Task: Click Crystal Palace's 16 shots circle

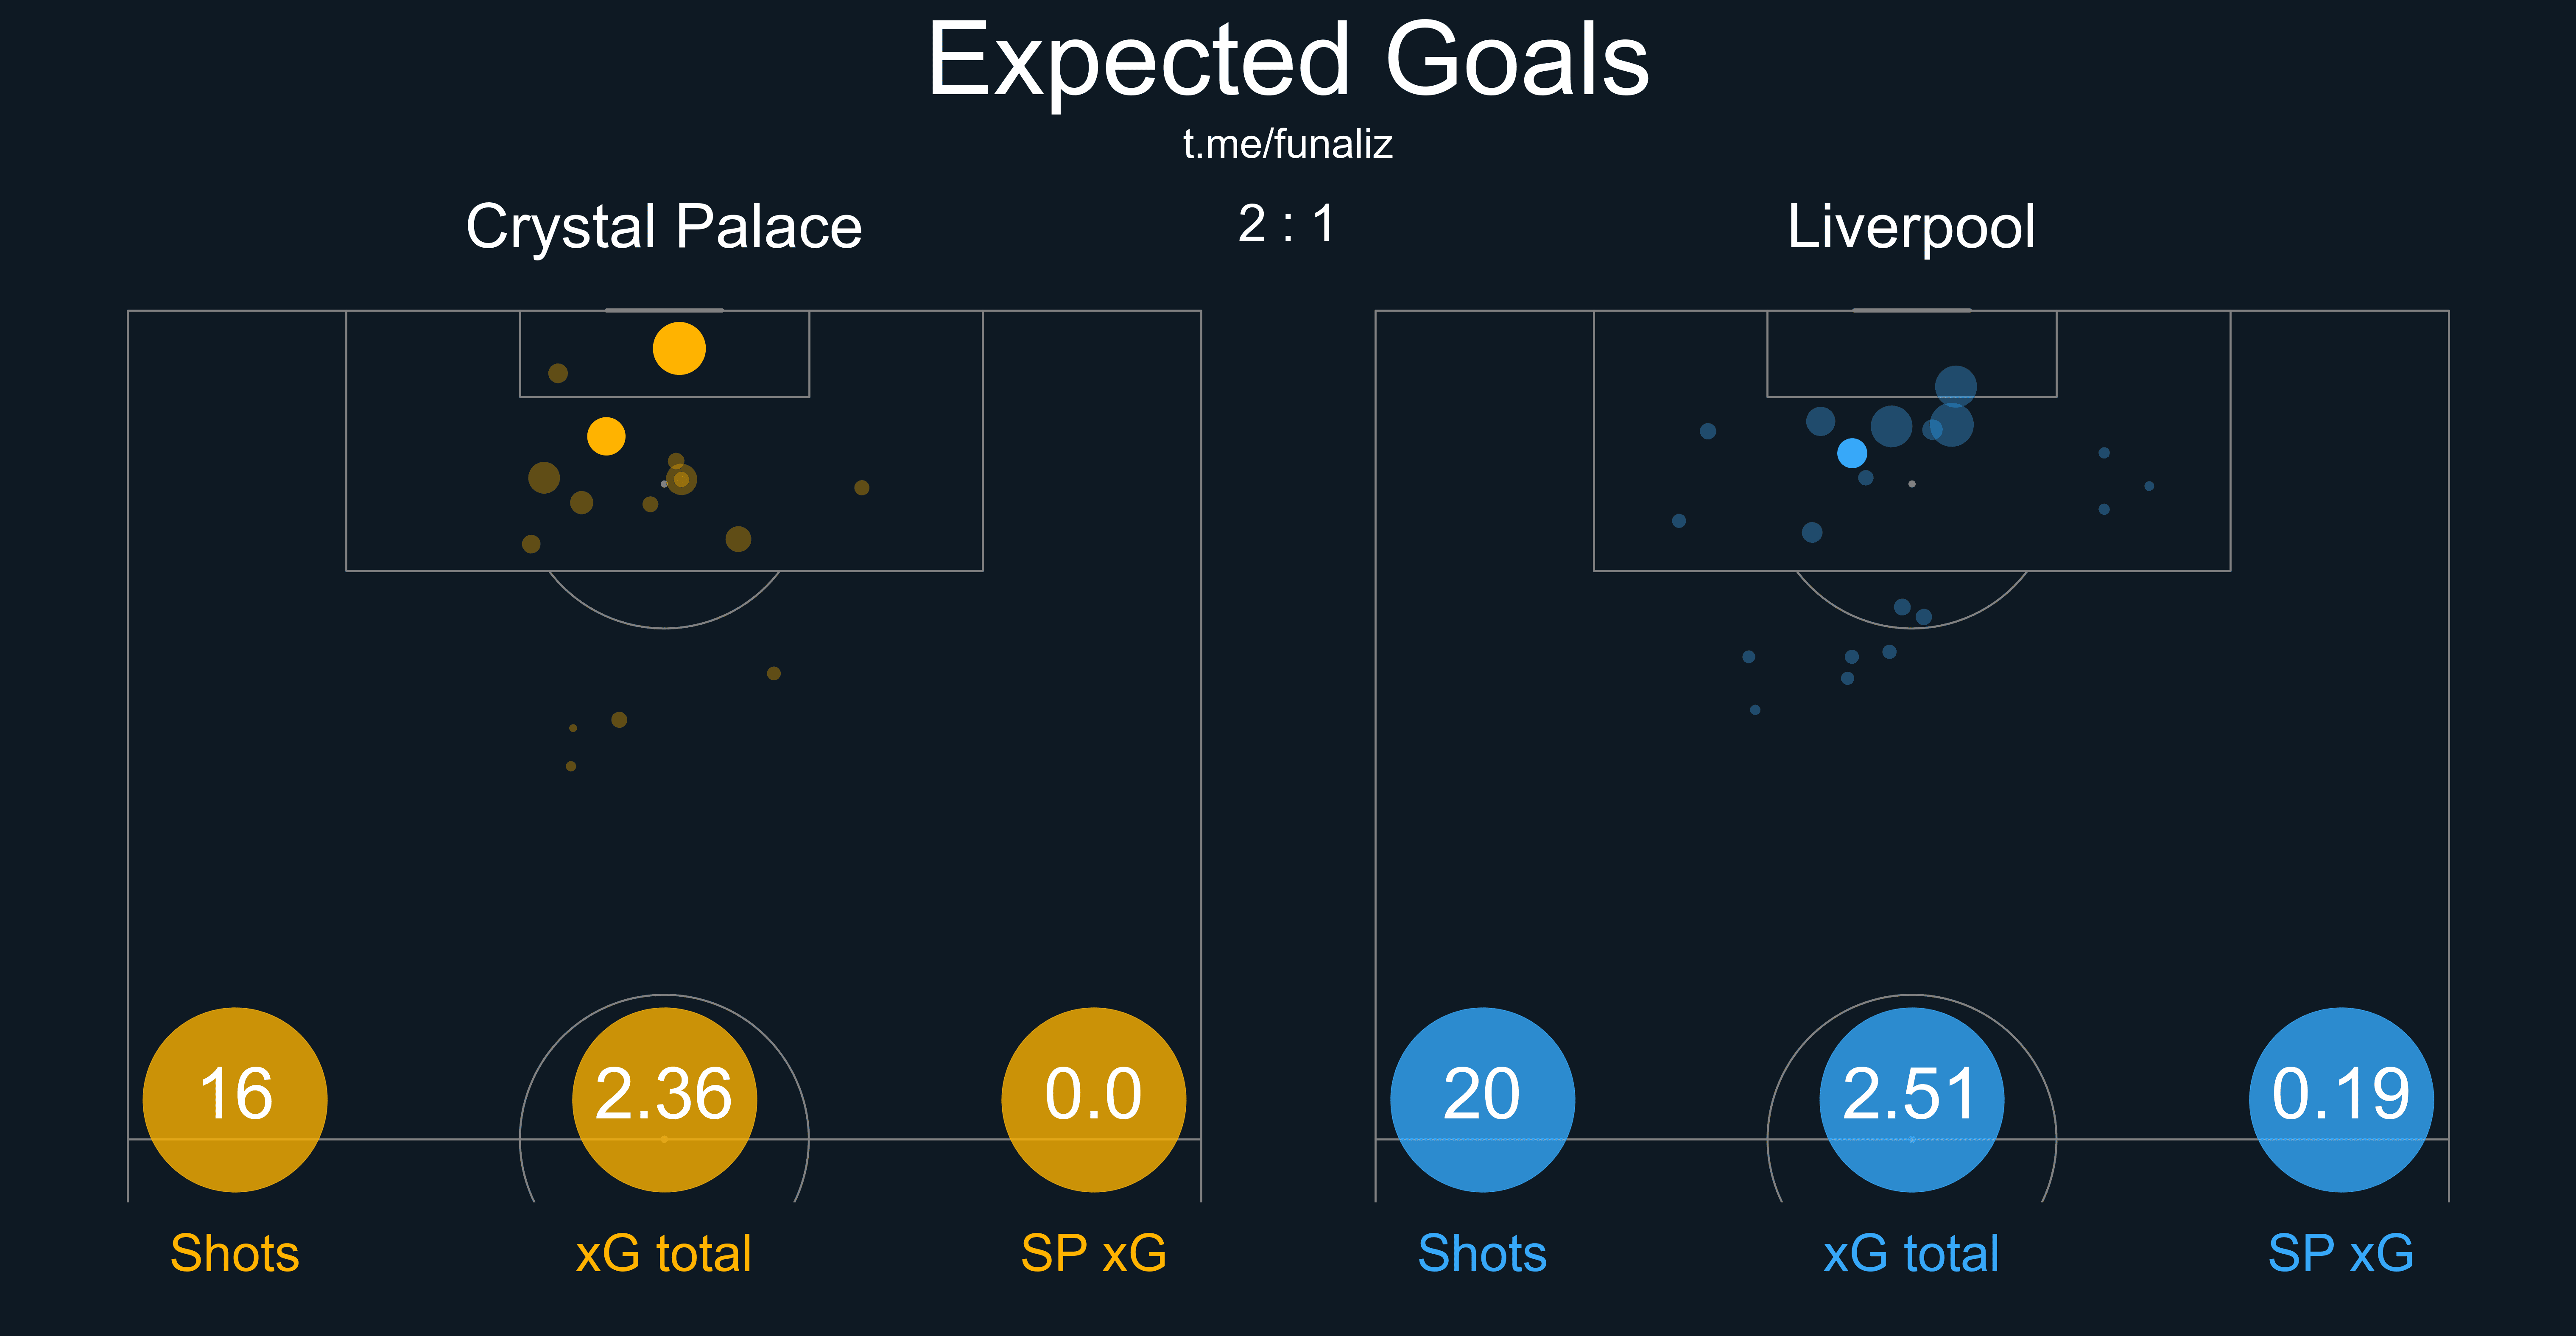Action: [235, 1099]
